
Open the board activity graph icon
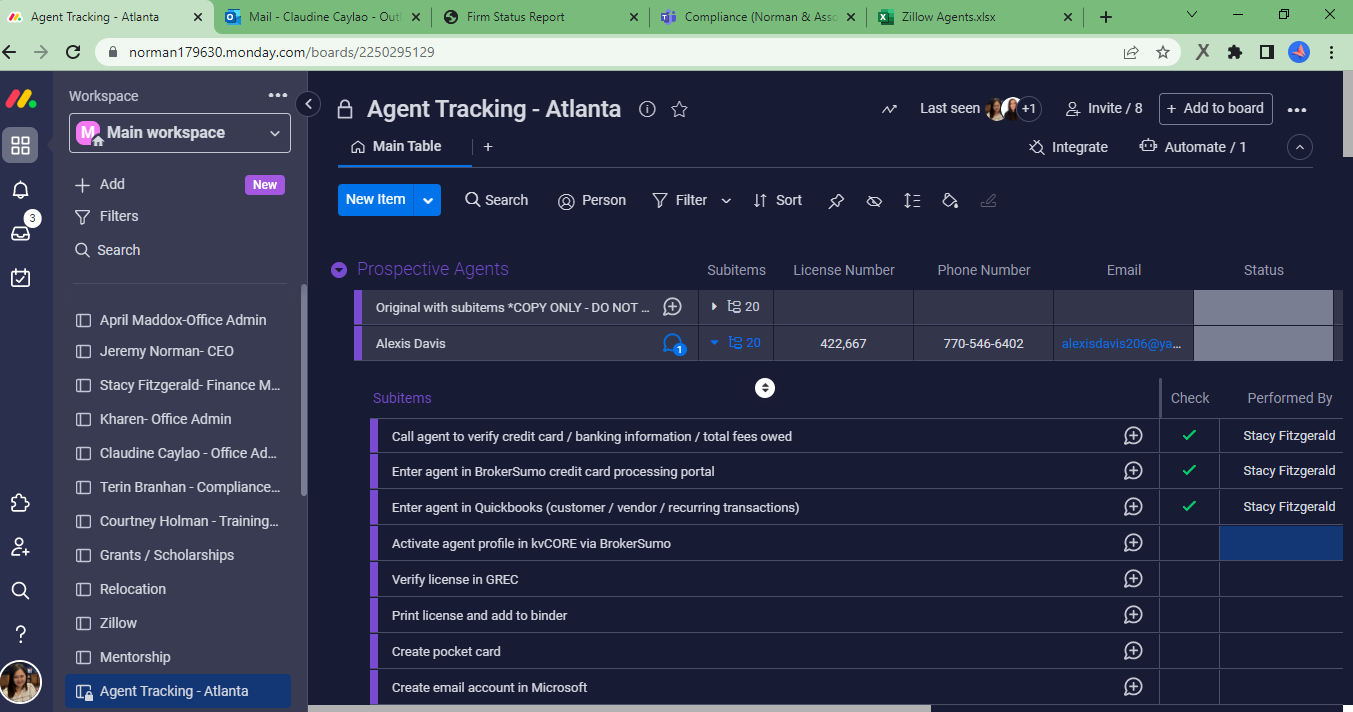[x=889, y=109]
